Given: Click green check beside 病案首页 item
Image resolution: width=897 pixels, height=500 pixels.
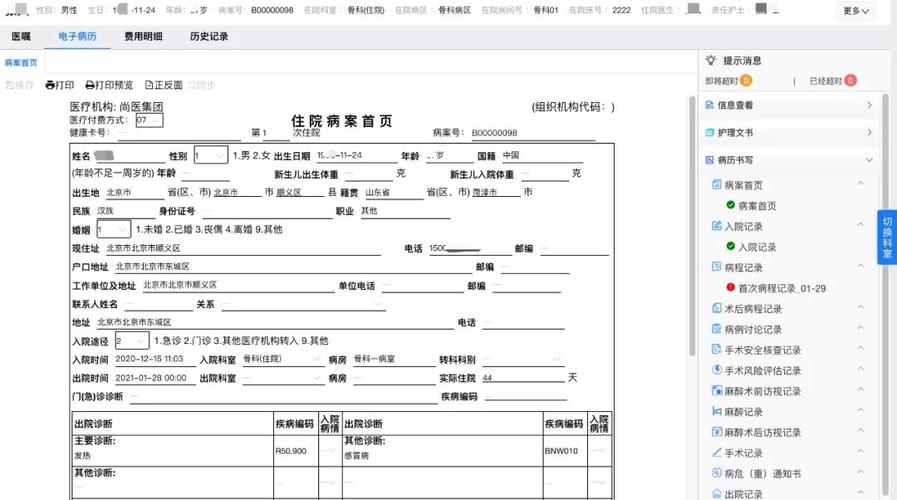Looking at the screenshot, I should tap(731, 205).
